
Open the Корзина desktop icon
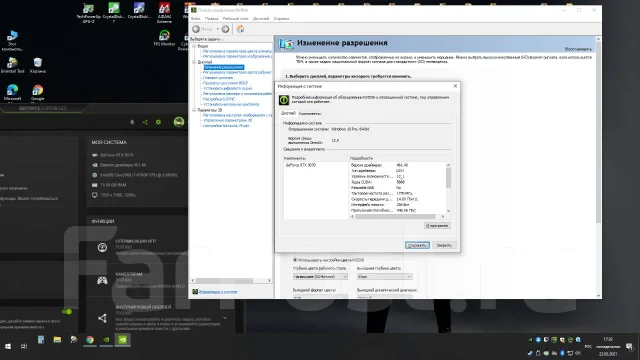click(38, 65)
